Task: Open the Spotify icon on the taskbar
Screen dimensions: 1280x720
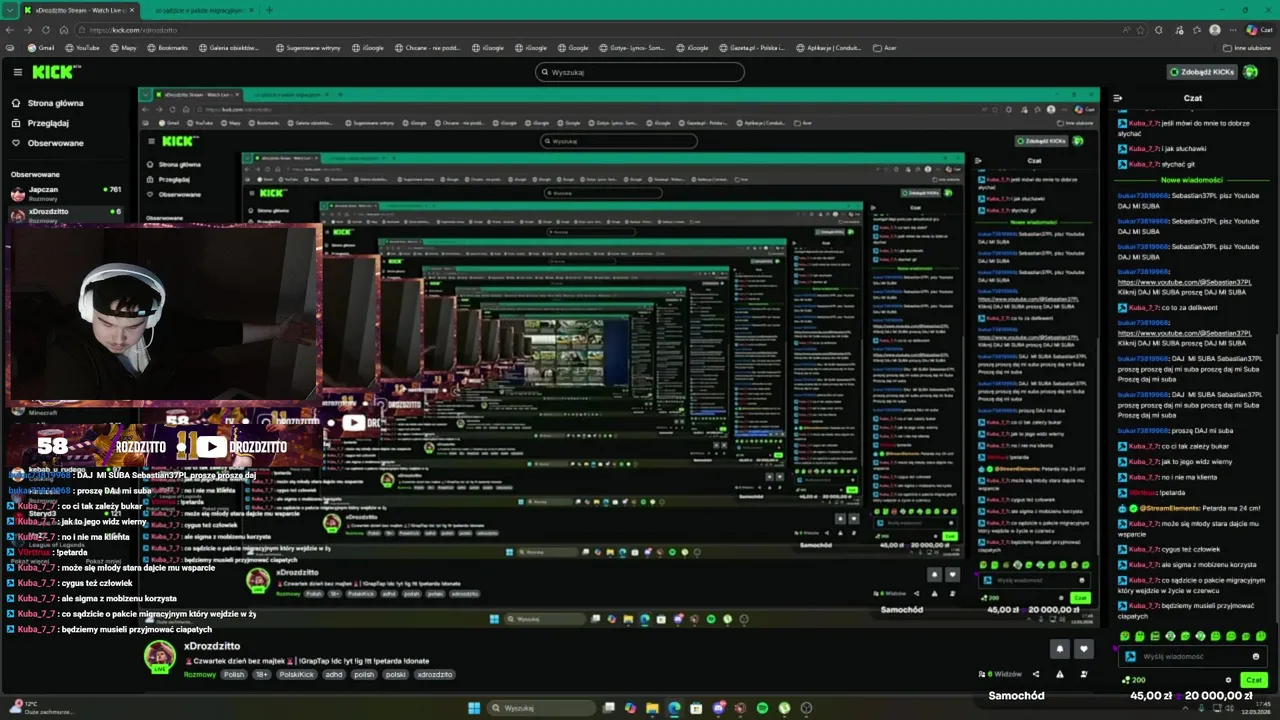Action: (762, 708)
